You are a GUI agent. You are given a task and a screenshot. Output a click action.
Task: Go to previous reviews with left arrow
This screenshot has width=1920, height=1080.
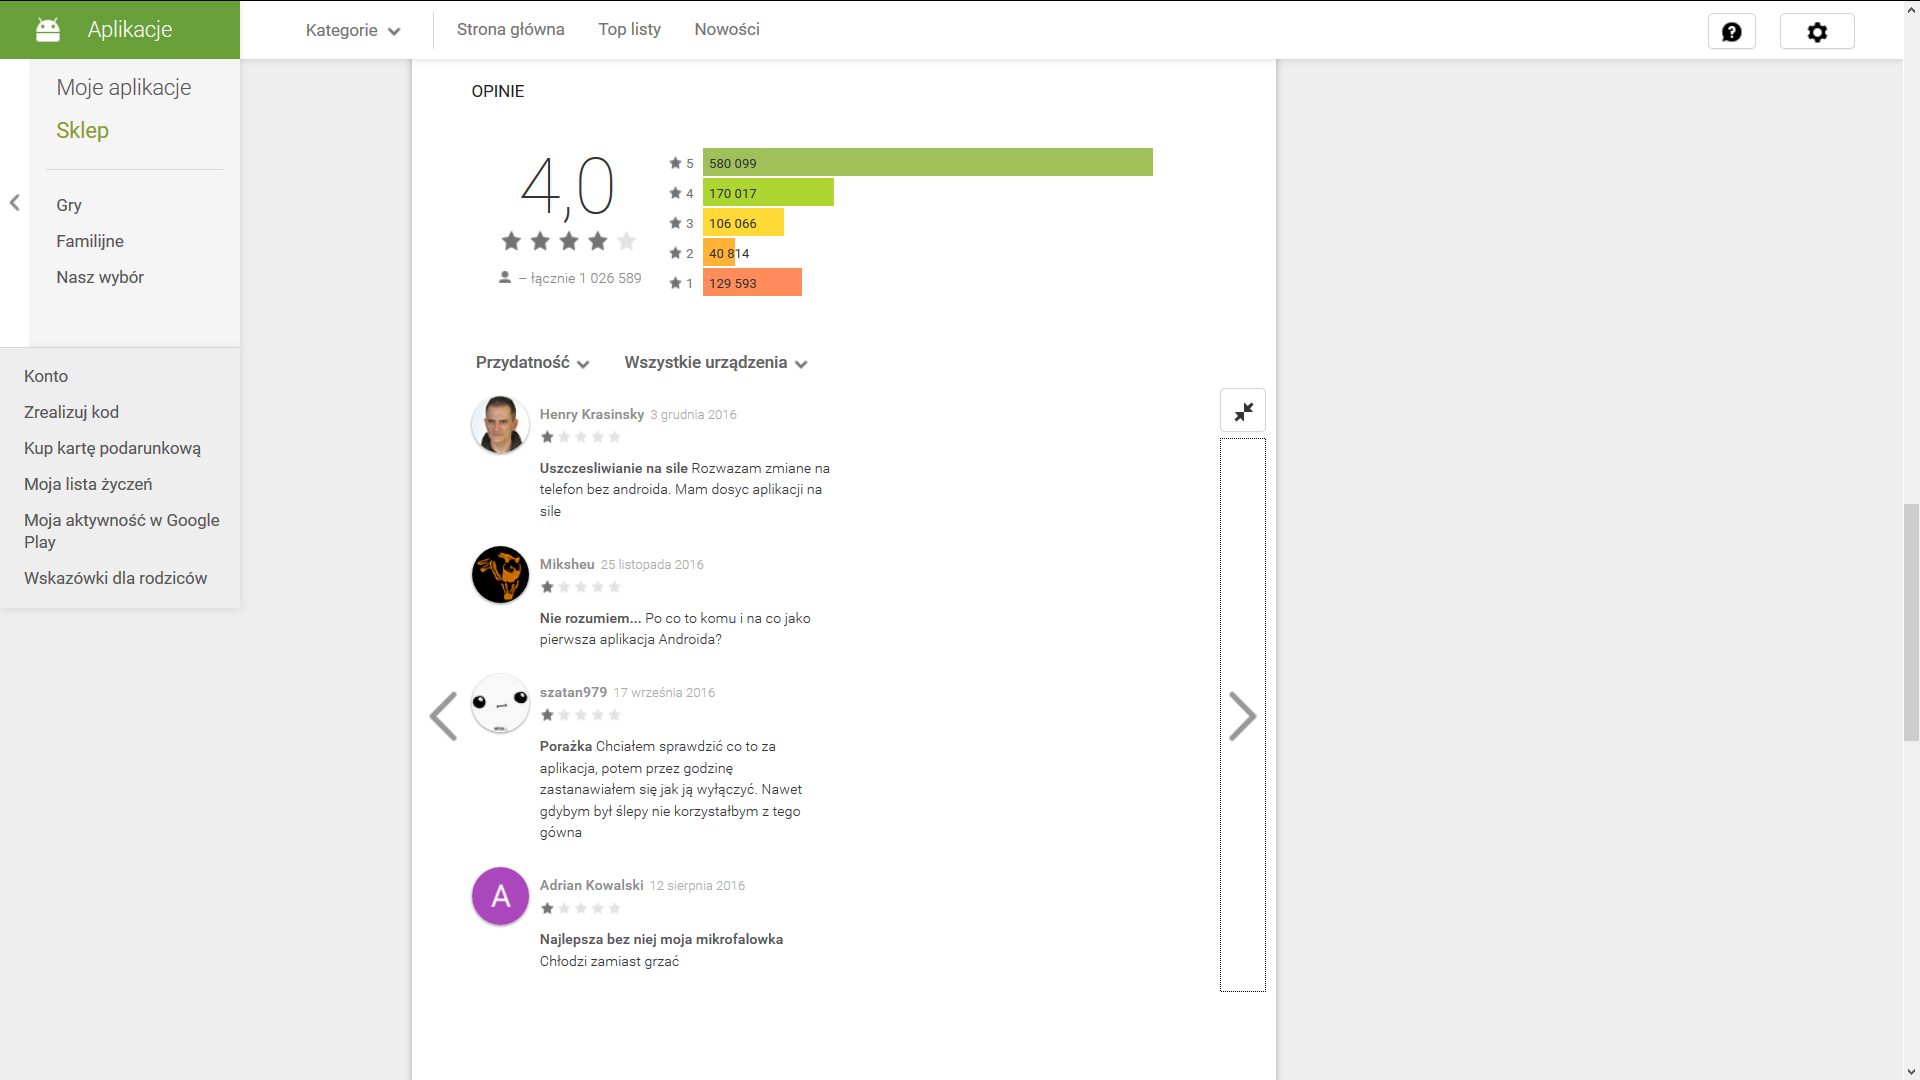(x=443, y=716)
